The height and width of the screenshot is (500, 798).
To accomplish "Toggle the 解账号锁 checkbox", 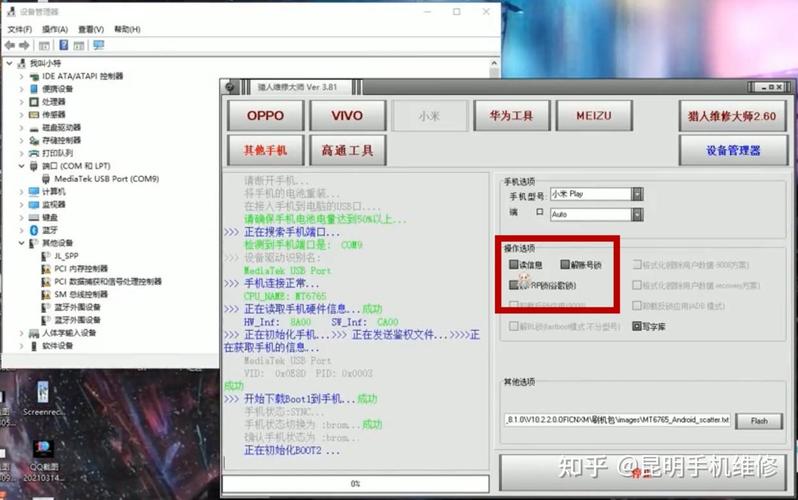I will (x=565, y=265).
